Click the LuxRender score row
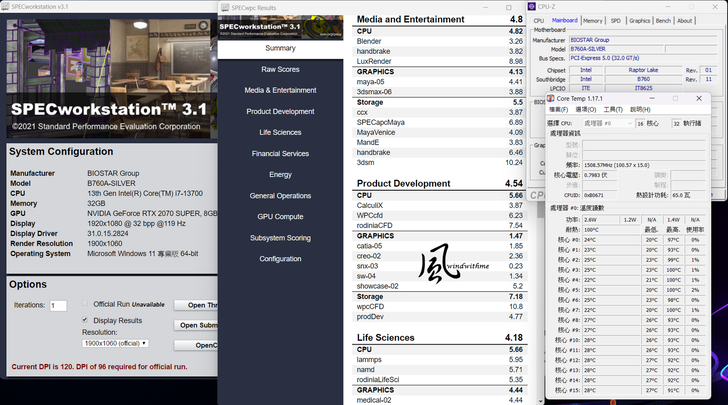The image size is (728, 405). pos(439,61)
